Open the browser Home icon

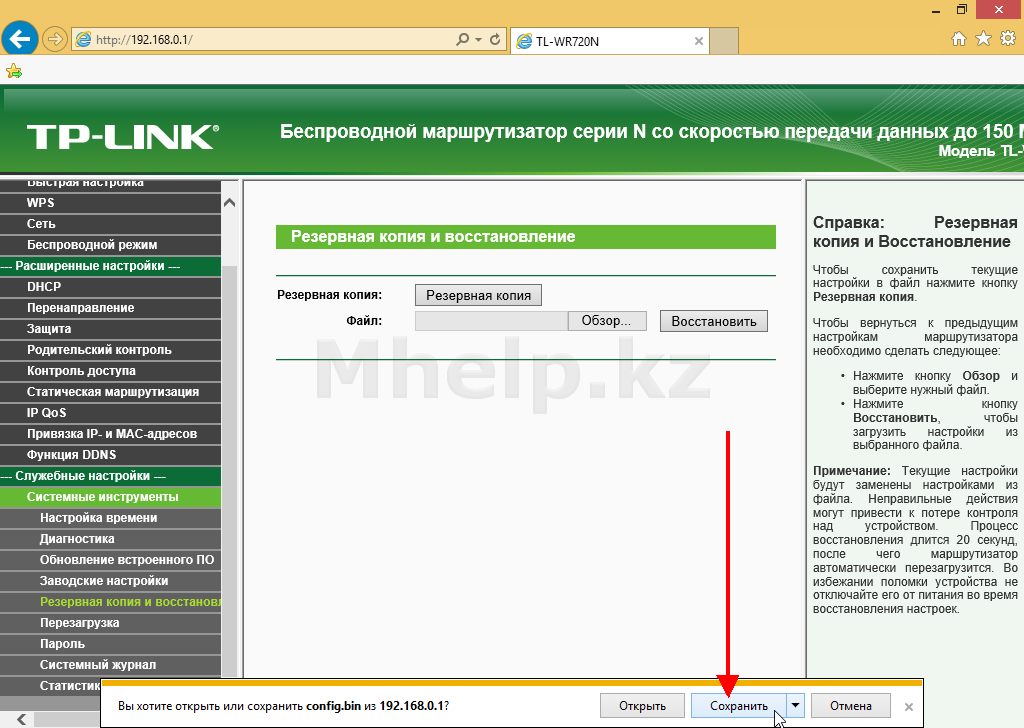[958, 39]
